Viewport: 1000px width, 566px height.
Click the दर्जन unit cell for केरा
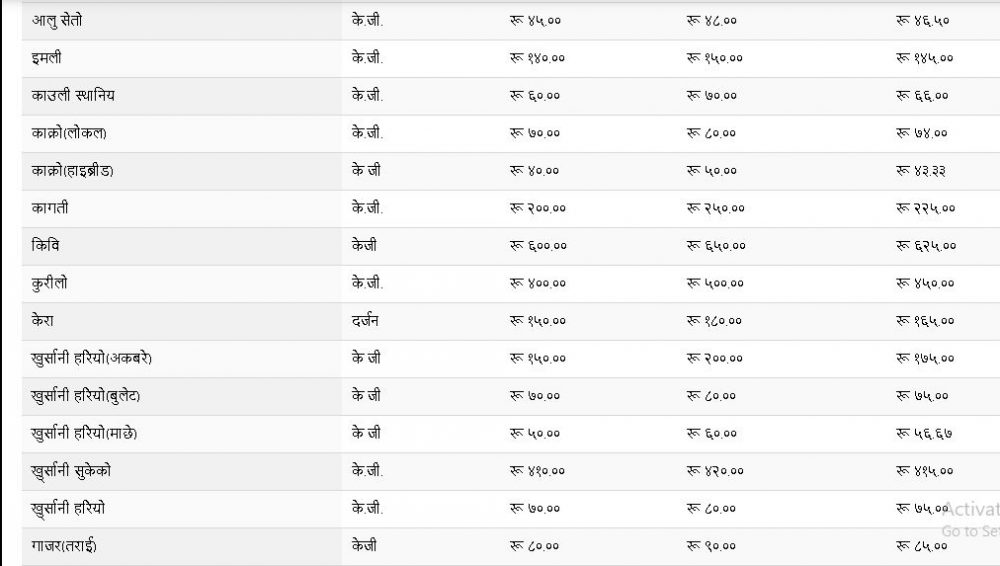pos(365,321)
